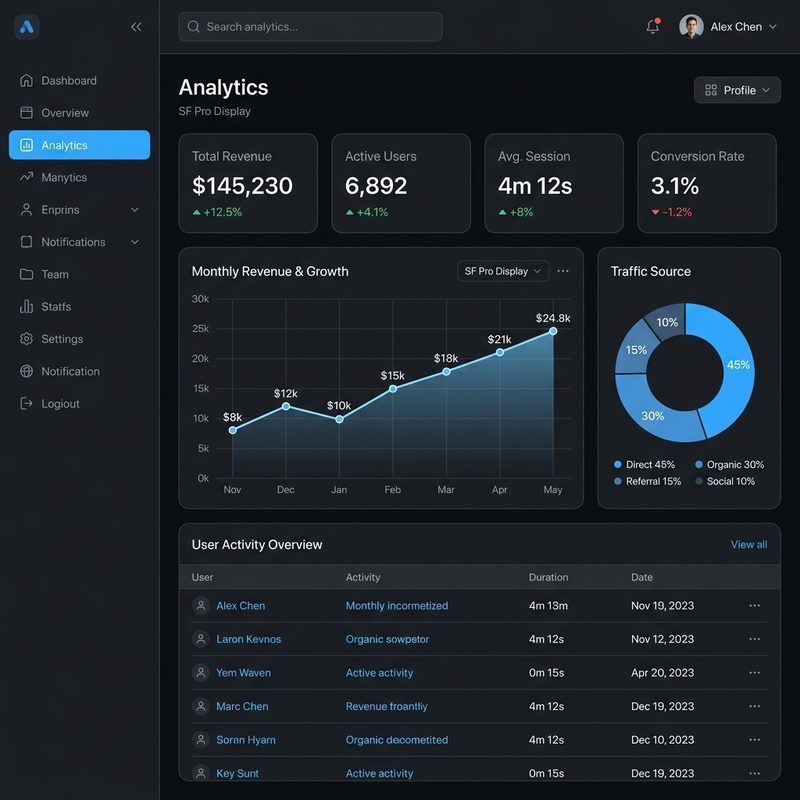This screenshot has height=800, width=800.
Task: Click the Statfs bar chart icon
Action: [26, 306]
